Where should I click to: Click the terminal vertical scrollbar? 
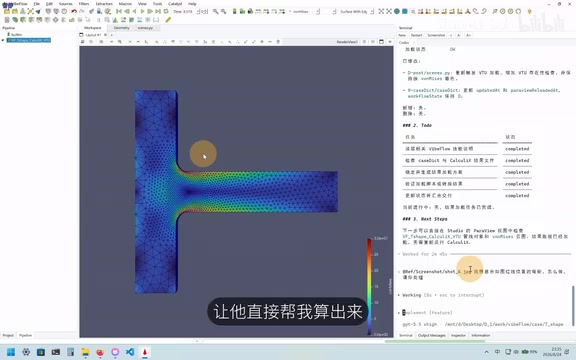pos(573,305)
